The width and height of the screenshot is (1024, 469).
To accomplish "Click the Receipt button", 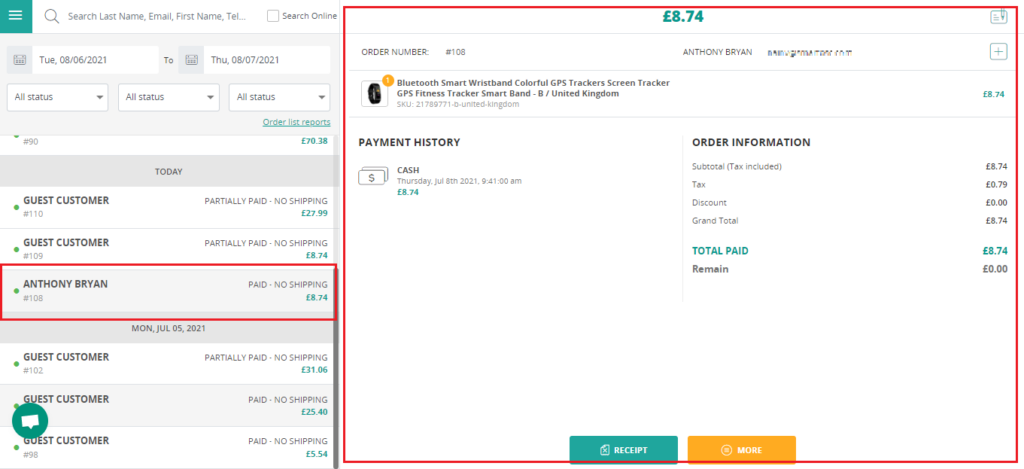I will point(623,450).
